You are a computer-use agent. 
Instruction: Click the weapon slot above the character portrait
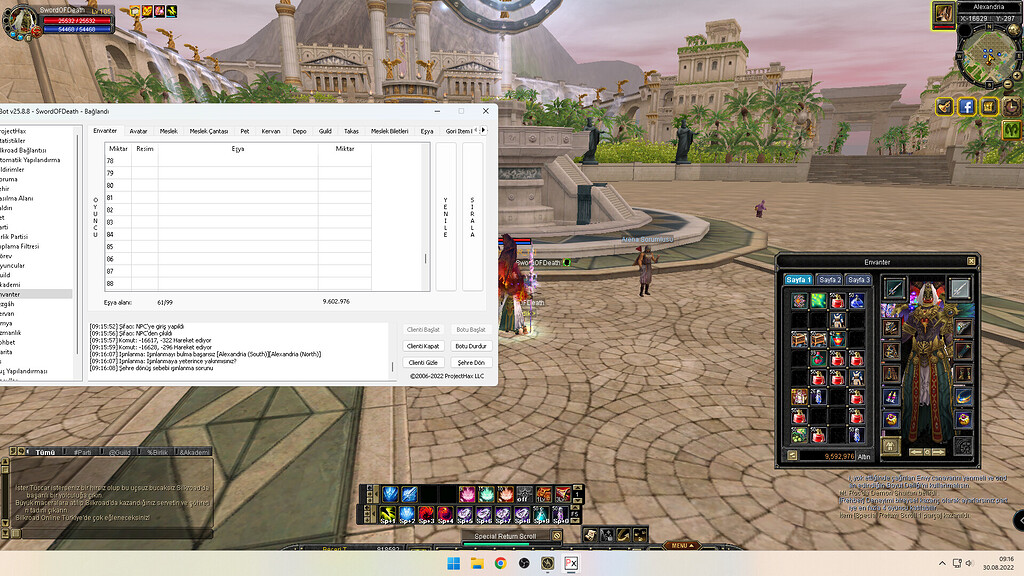click(894, 289)
